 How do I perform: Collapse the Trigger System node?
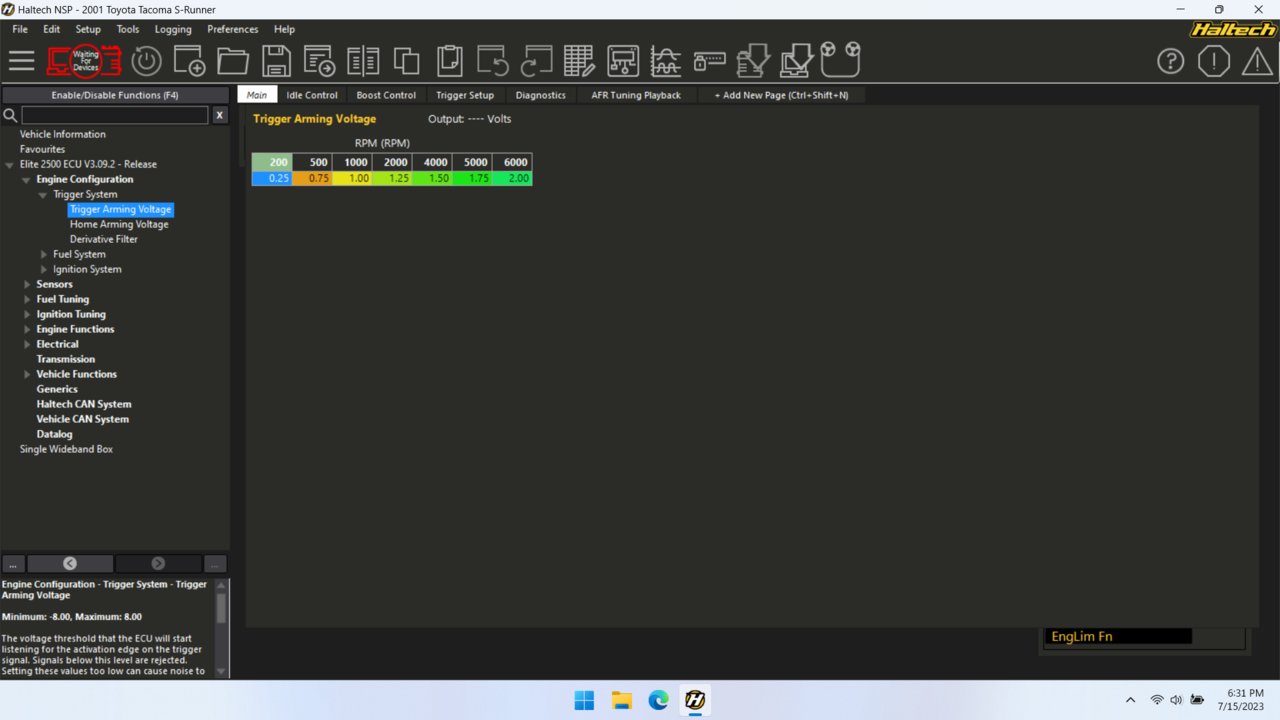[x=43, y=194]
